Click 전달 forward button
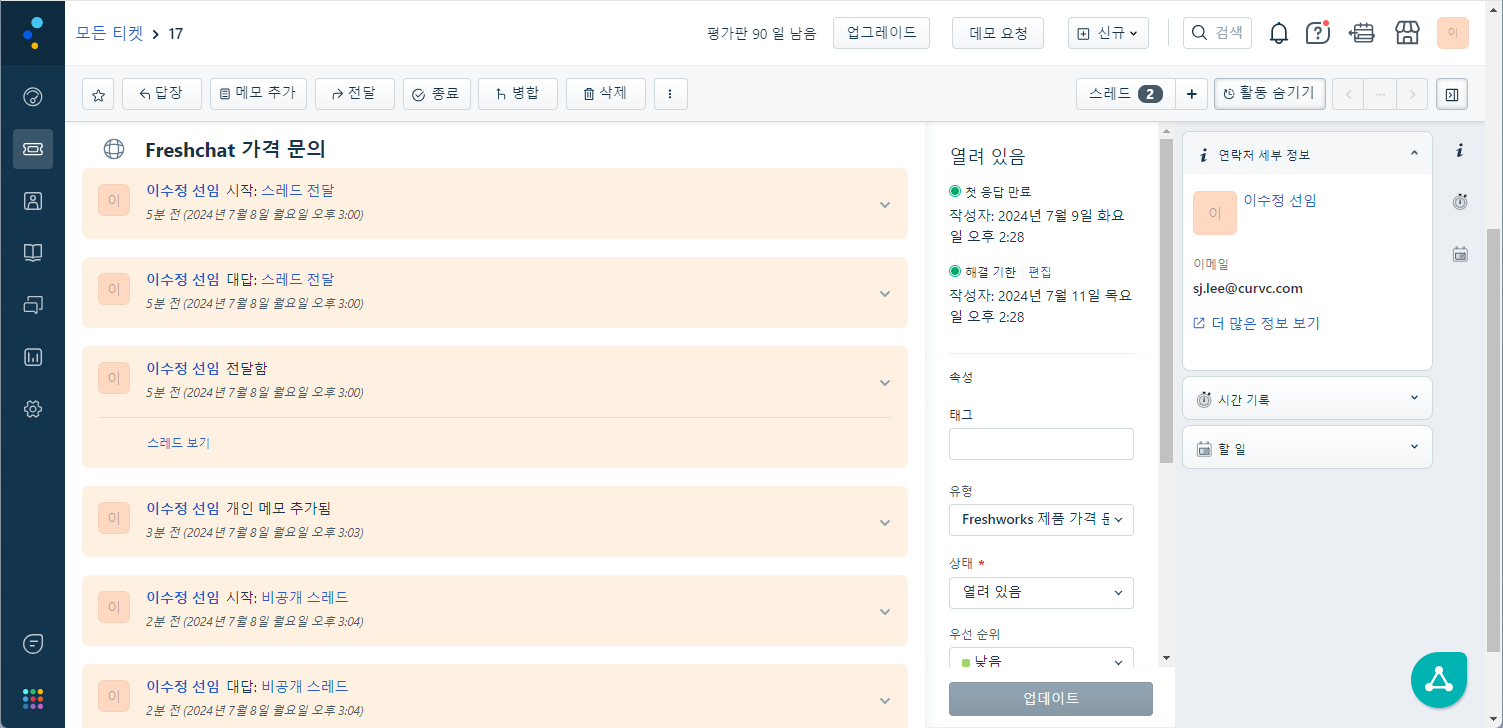Image resolution: width=1503 pixels, height=728 pixels. click(354, 94)
